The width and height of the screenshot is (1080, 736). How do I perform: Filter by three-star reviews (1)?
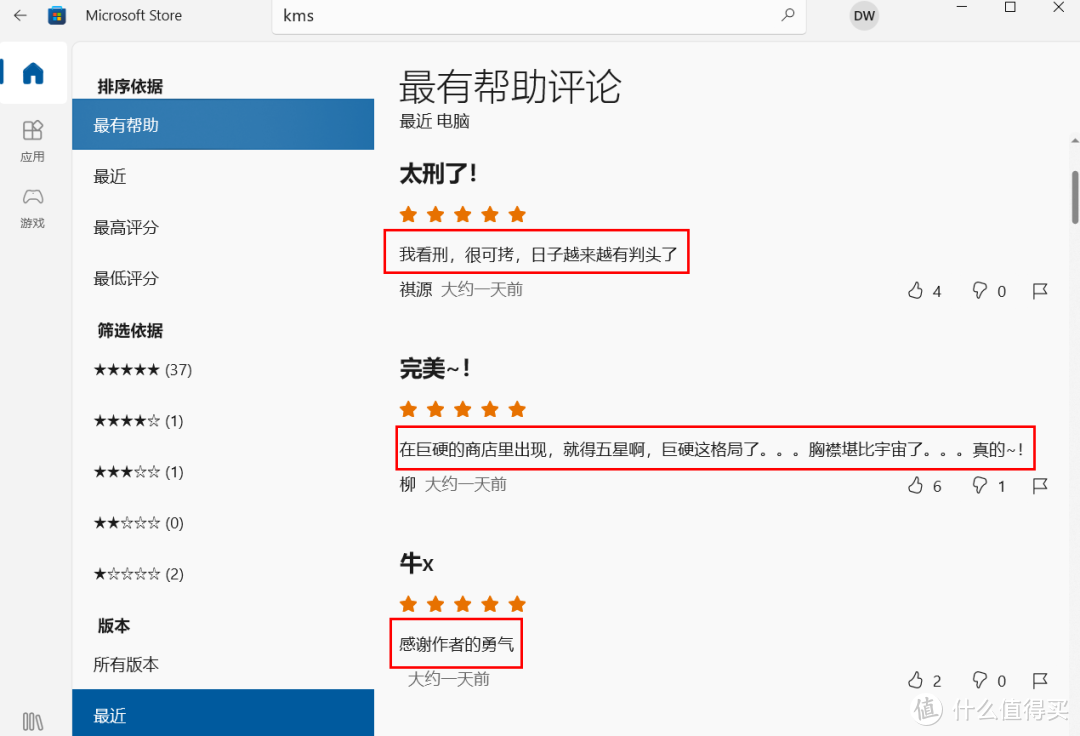138,472
